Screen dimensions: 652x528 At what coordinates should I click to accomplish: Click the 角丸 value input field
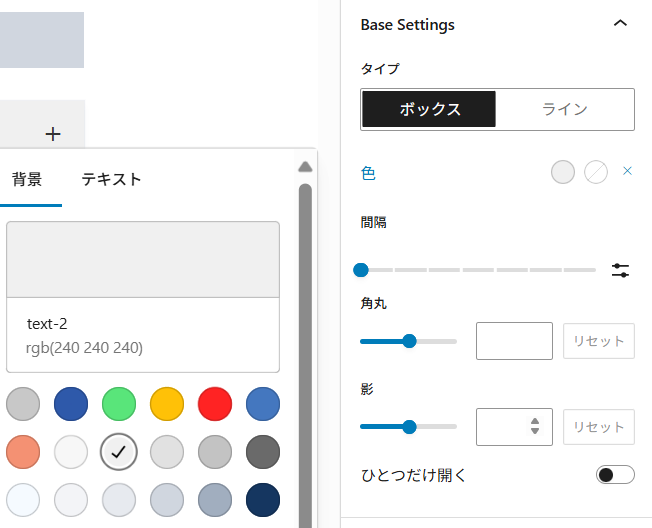click(514, 341)
